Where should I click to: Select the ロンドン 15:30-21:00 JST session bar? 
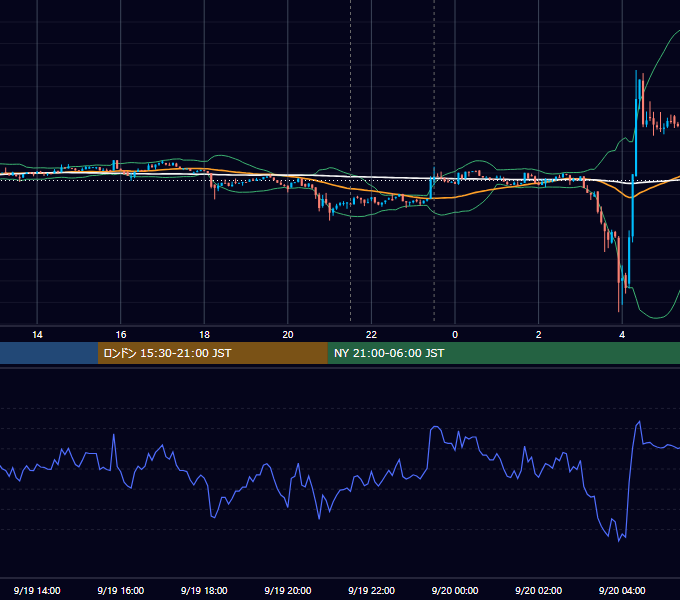(212, 353)
